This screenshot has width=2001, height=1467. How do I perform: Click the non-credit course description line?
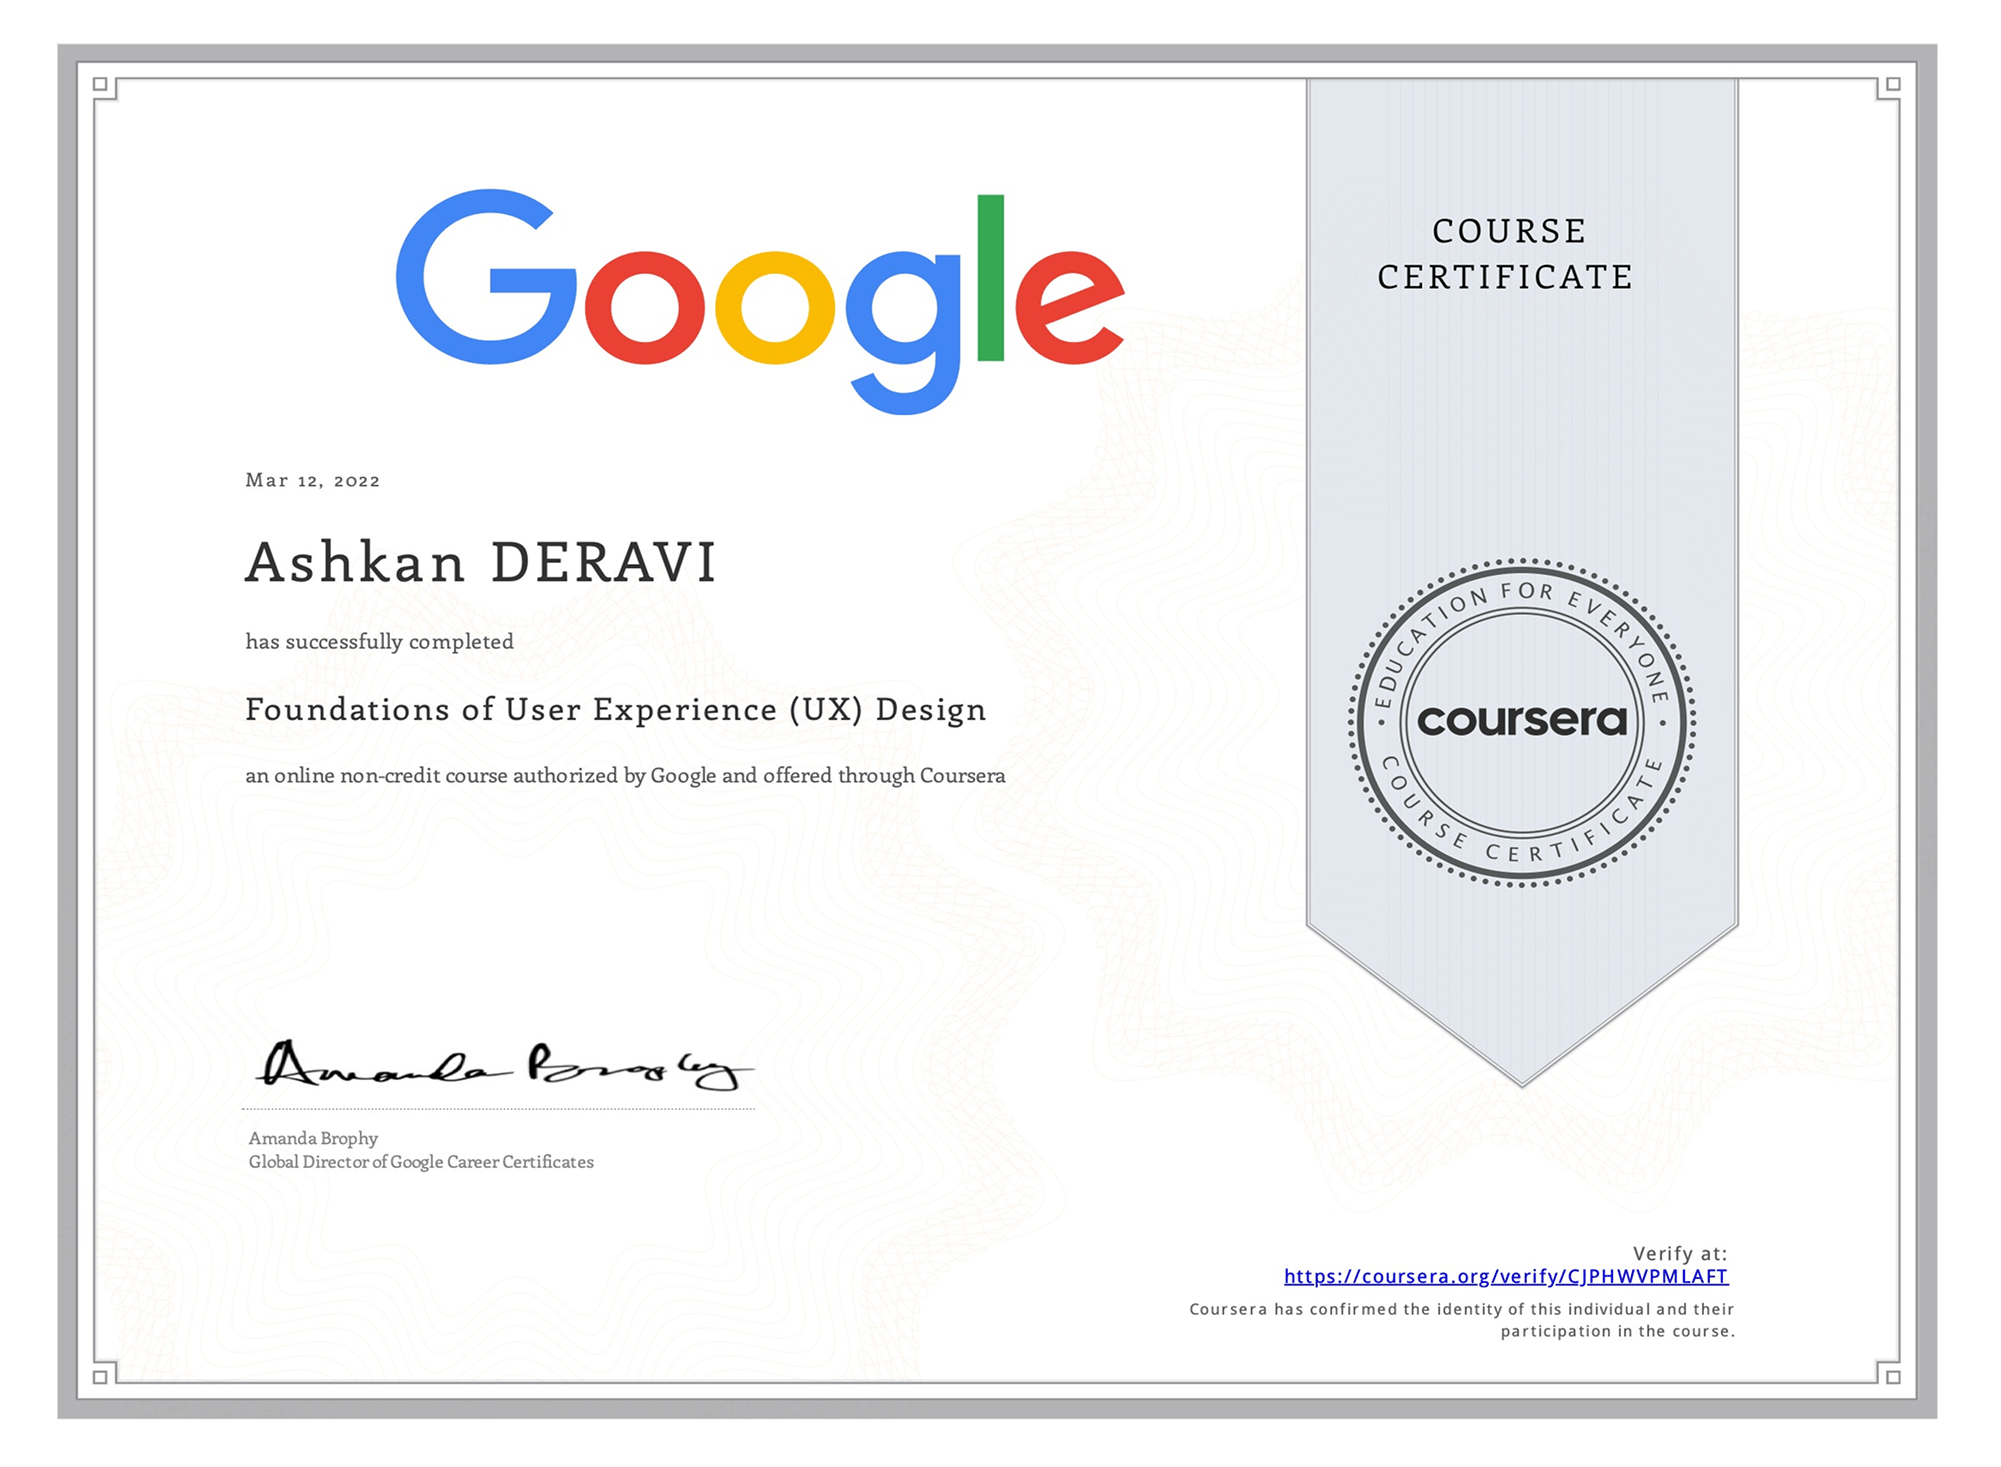[625, 775]
